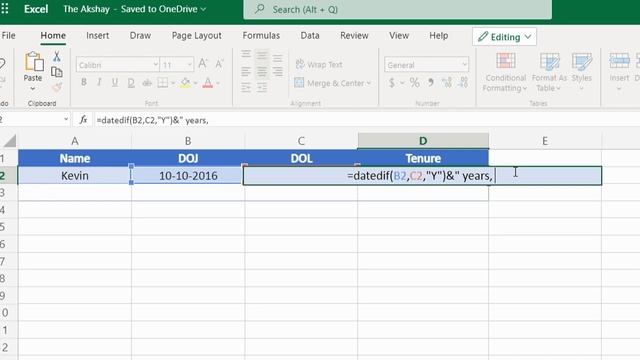The height and width of the screenshot is (360, 640).
Task: Switch to the Page Layout tab
Action: tap(197, 36)
